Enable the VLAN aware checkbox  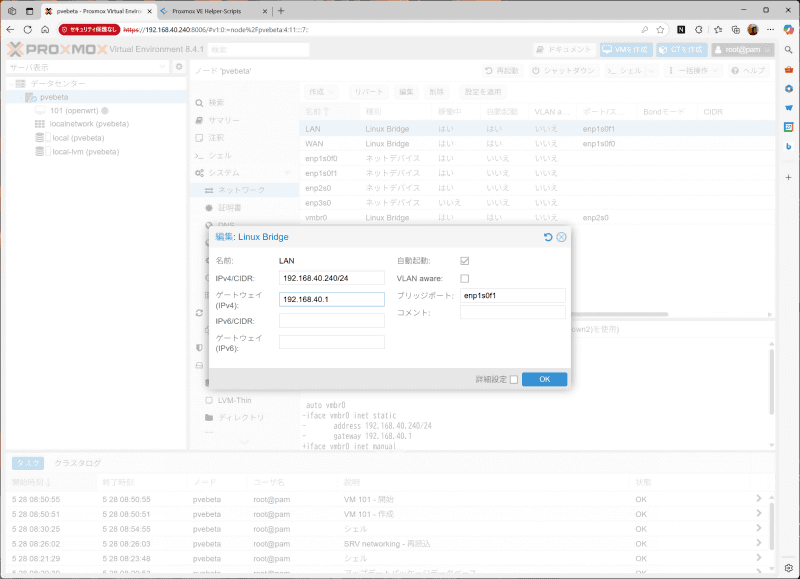[464, 279]
